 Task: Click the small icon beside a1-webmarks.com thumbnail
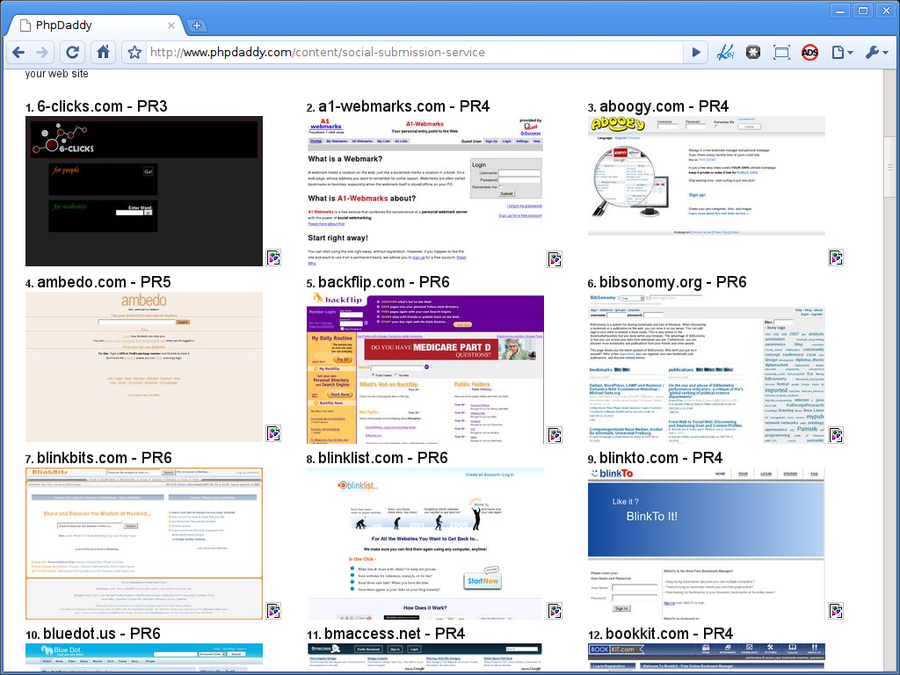coord(554,259)
